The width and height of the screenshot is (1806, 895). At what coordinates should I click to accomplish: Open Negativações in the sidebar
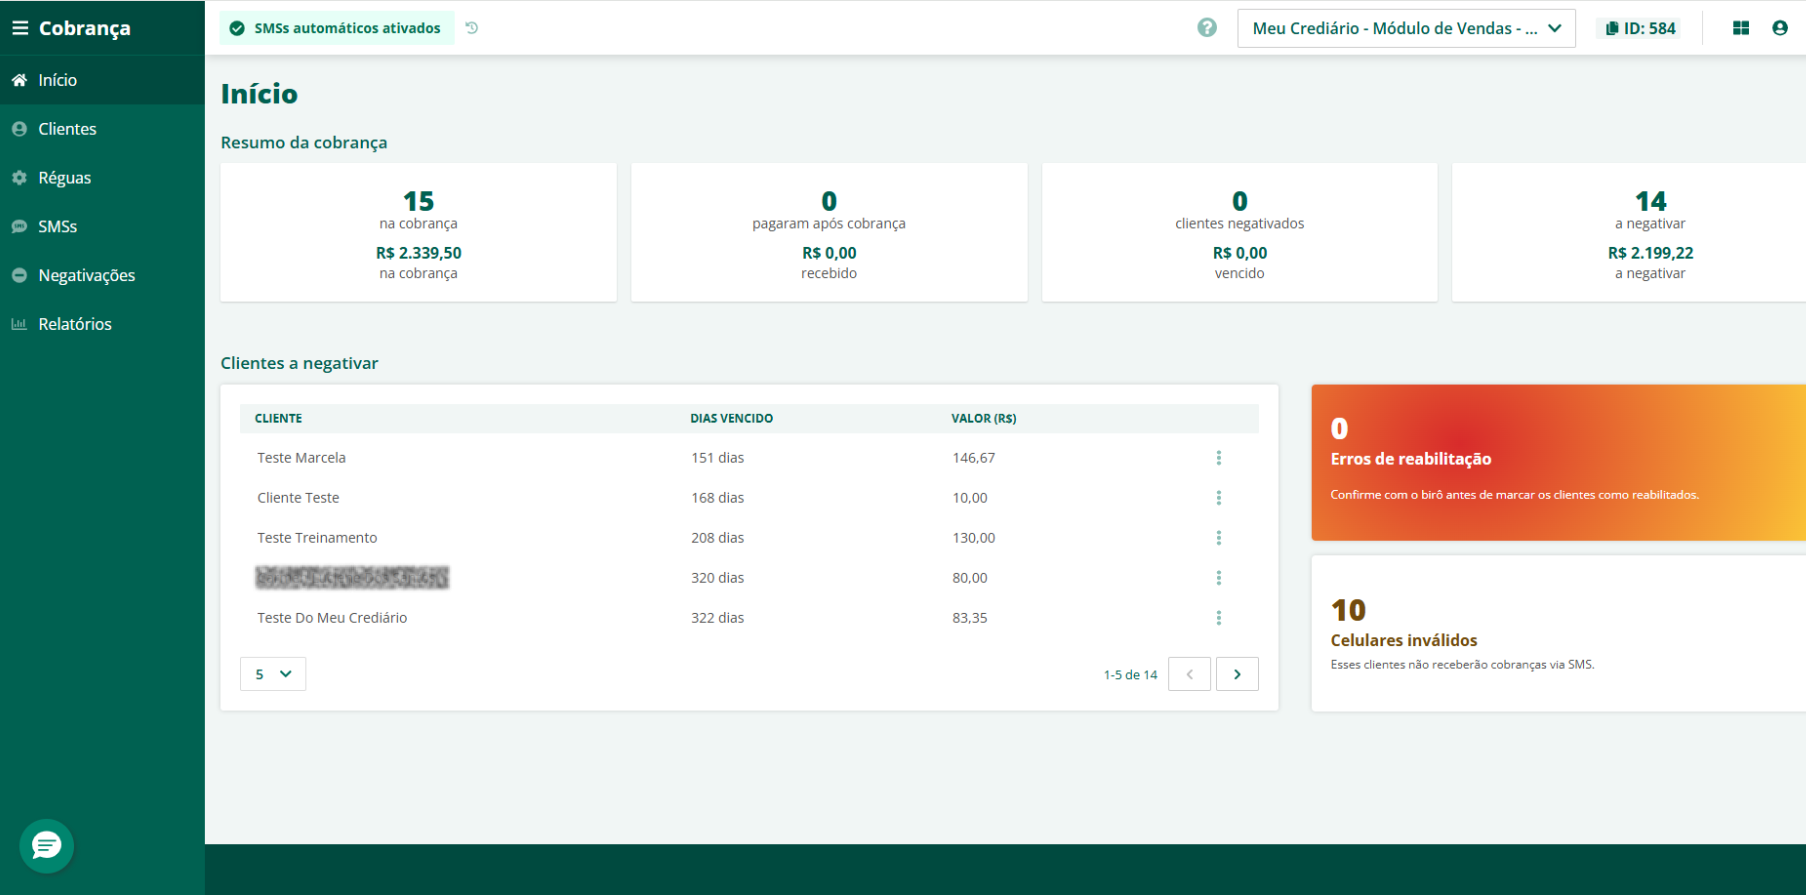[86, 275]
